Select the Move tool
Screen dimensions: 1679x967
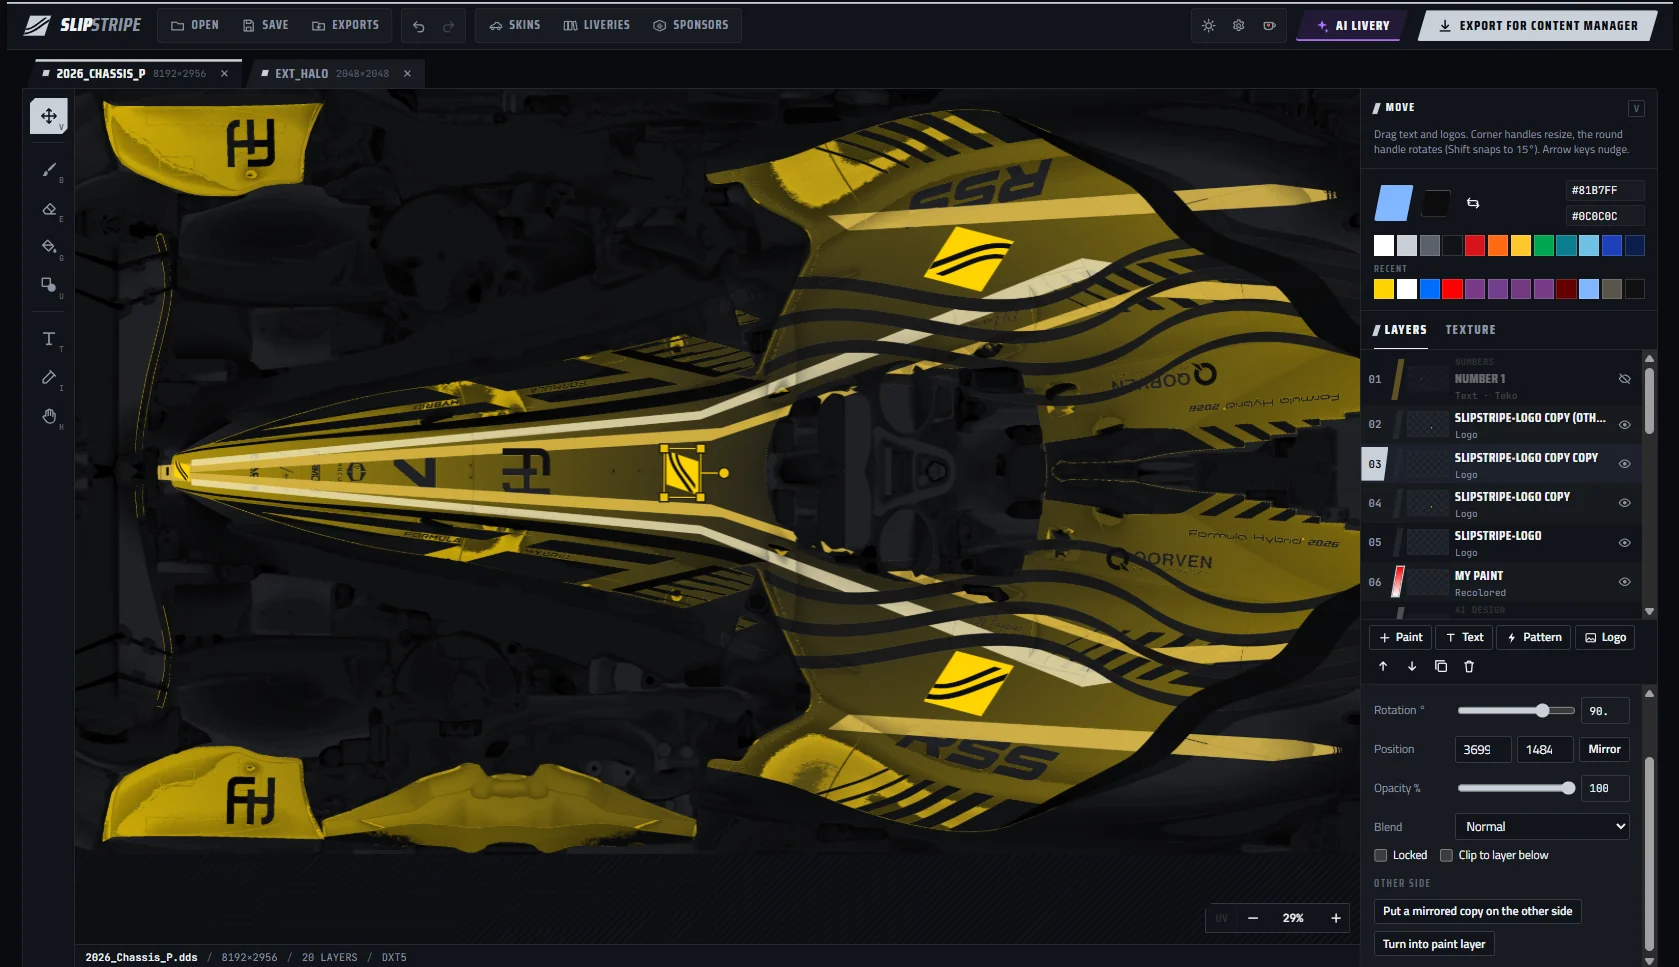point(48,116)
